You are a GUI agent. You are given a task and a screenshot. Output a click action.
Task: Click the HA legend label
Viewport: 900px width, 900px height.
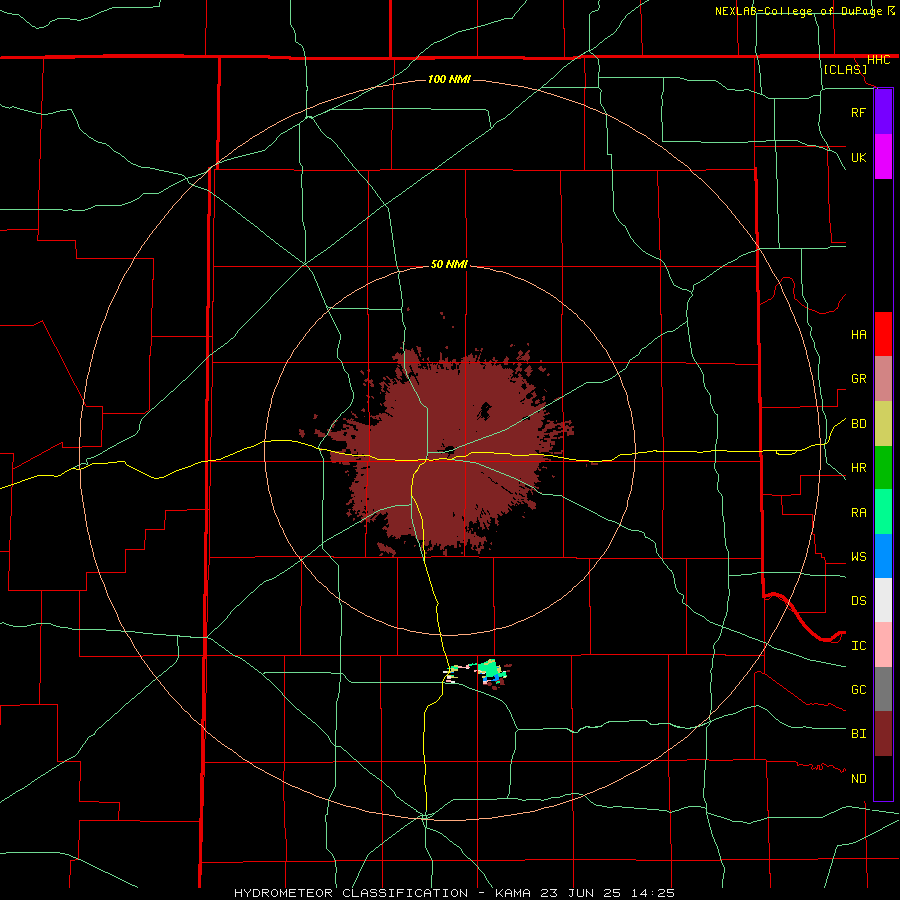tap(858, 335)
